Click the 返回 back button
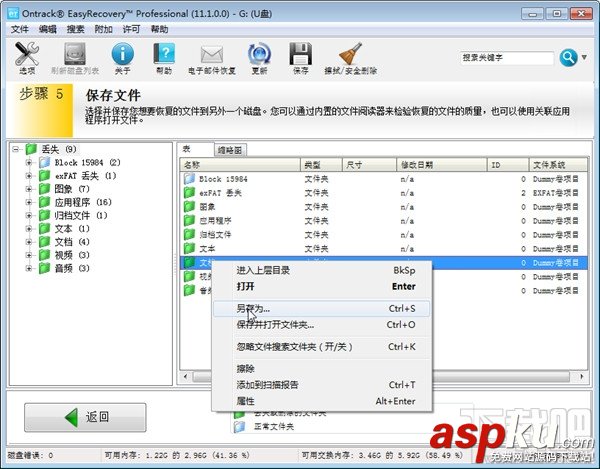The image size is (600, 469). point(85,417)
